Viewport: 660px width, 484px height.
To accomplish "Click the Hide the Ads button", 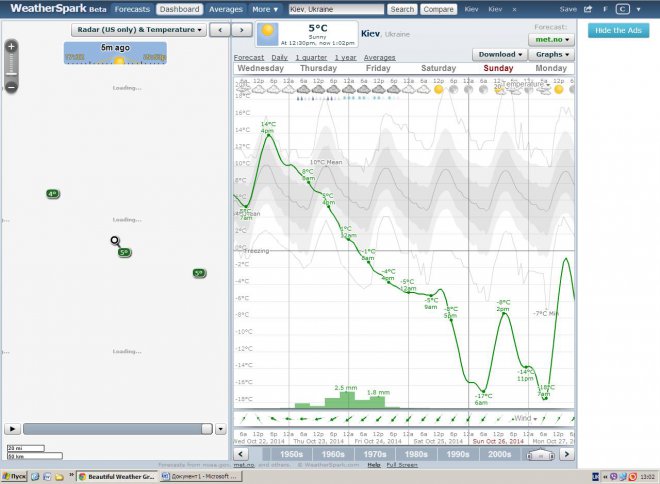I will coord(618,30).
